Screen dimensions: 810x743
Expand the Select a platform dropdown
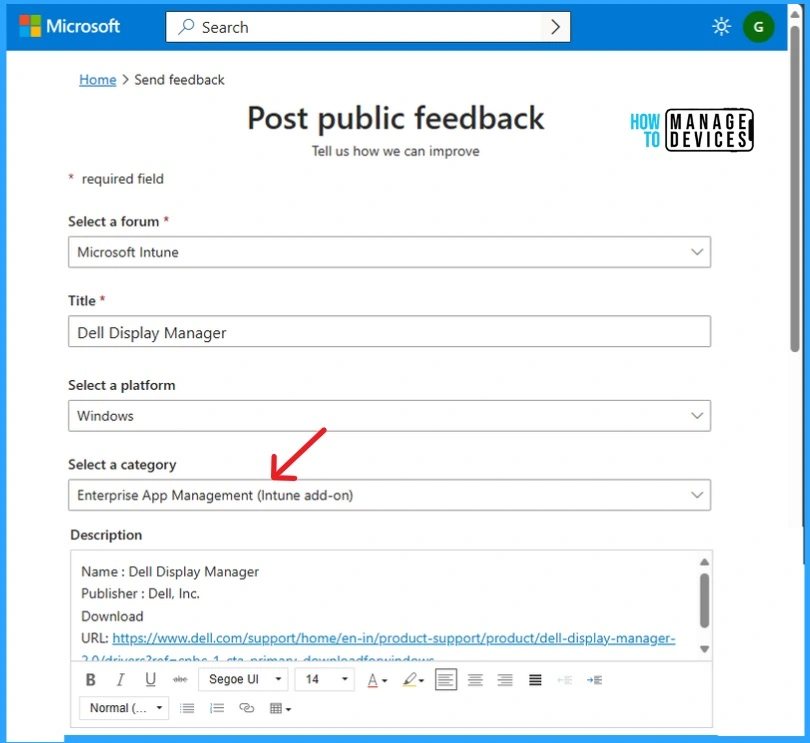click(x=389, y=416)
